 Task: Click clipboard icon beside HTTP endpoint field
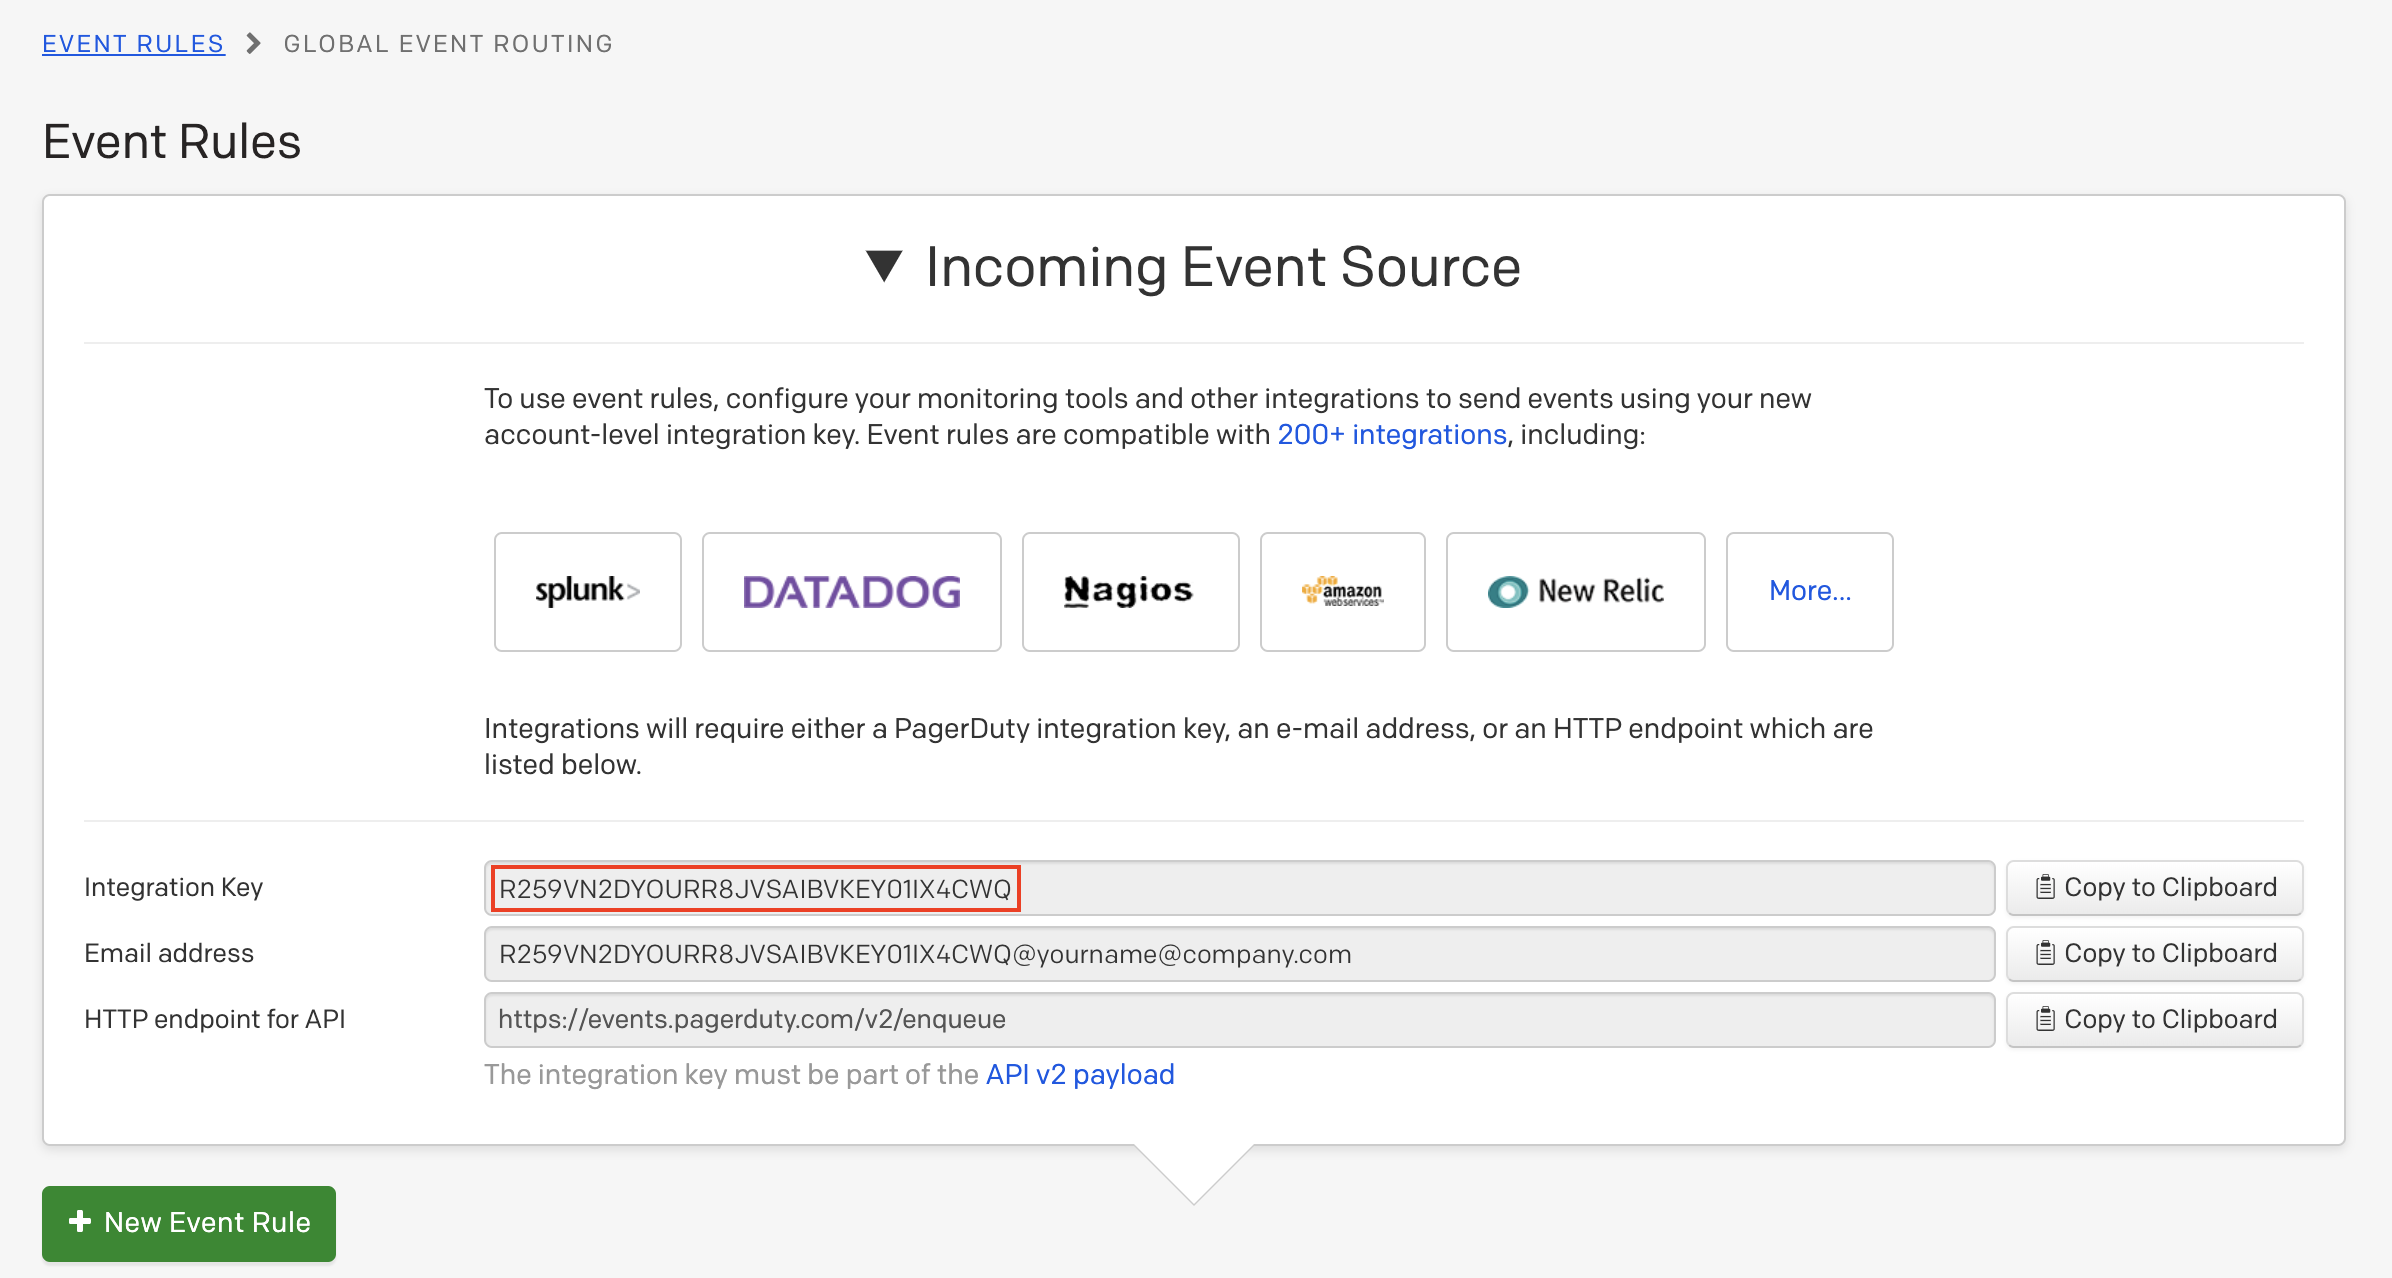pyautogui.click(x=2045, y=1019)
